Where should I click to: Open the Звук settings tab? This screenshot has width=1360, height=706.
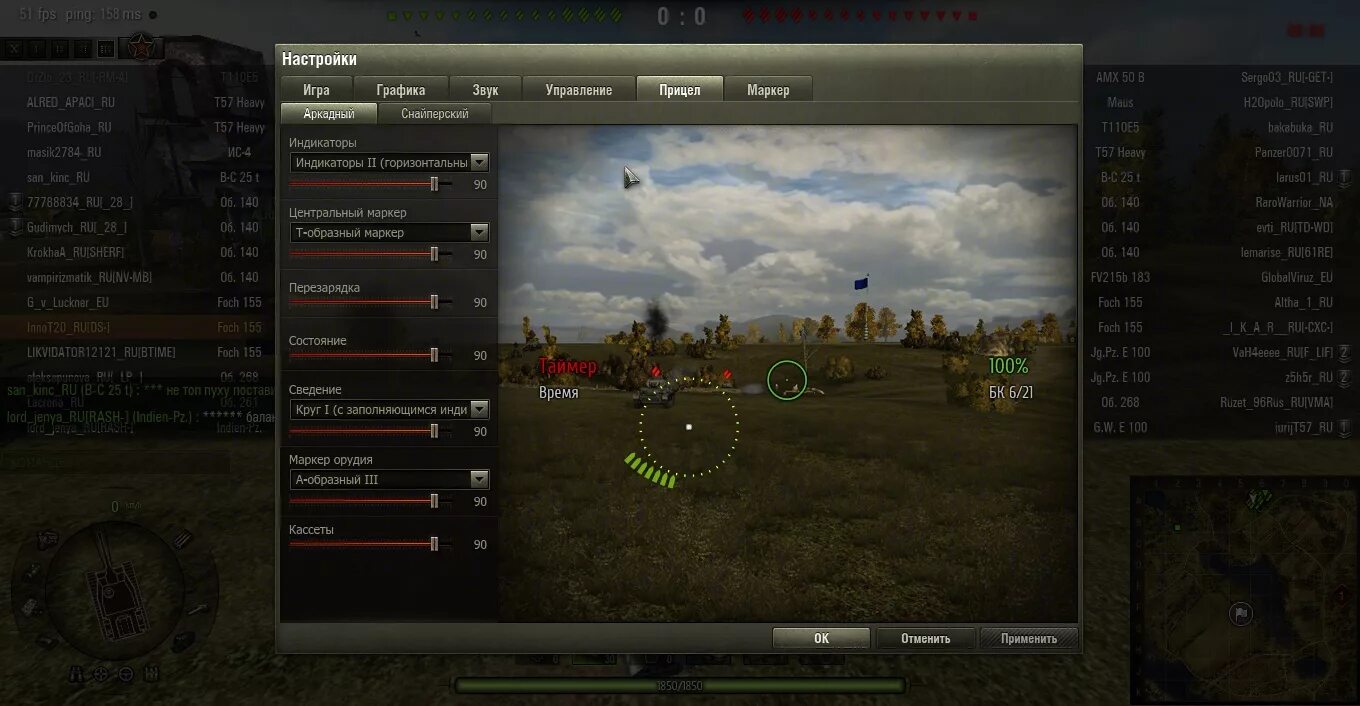(x=485, y=89)
